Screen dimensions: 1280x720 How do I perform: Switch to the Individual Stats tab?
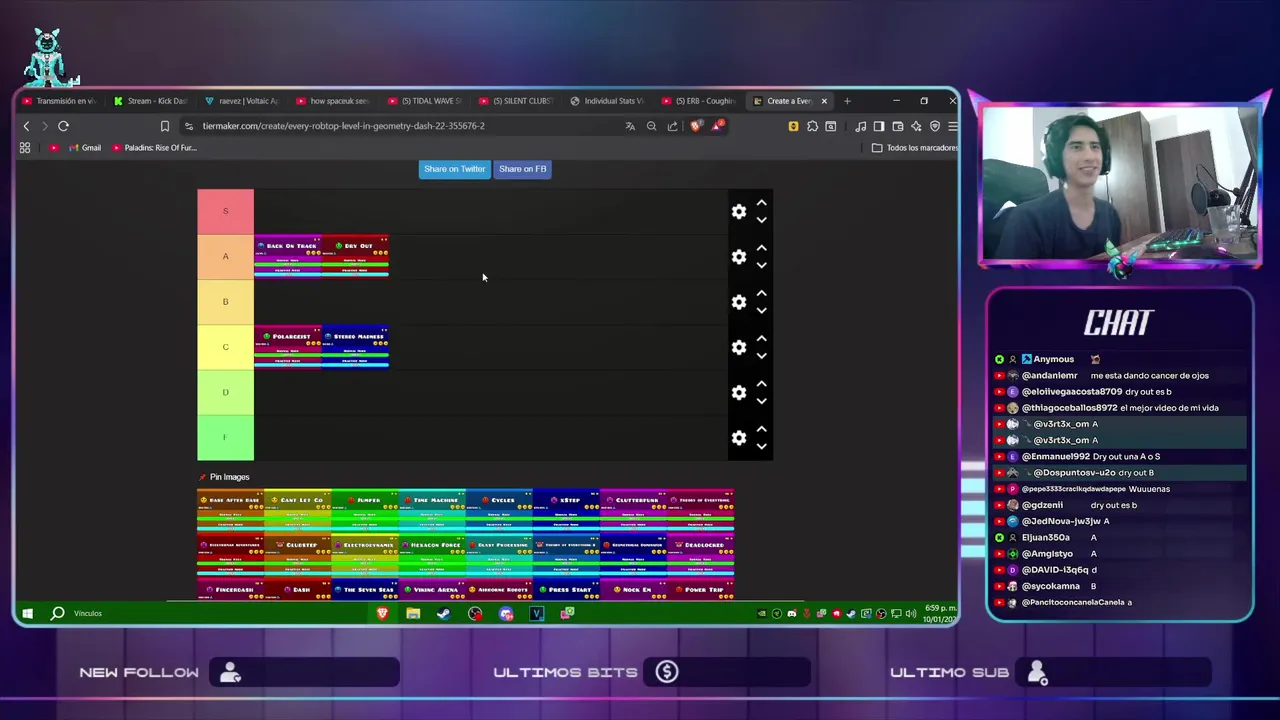point(607,101)
